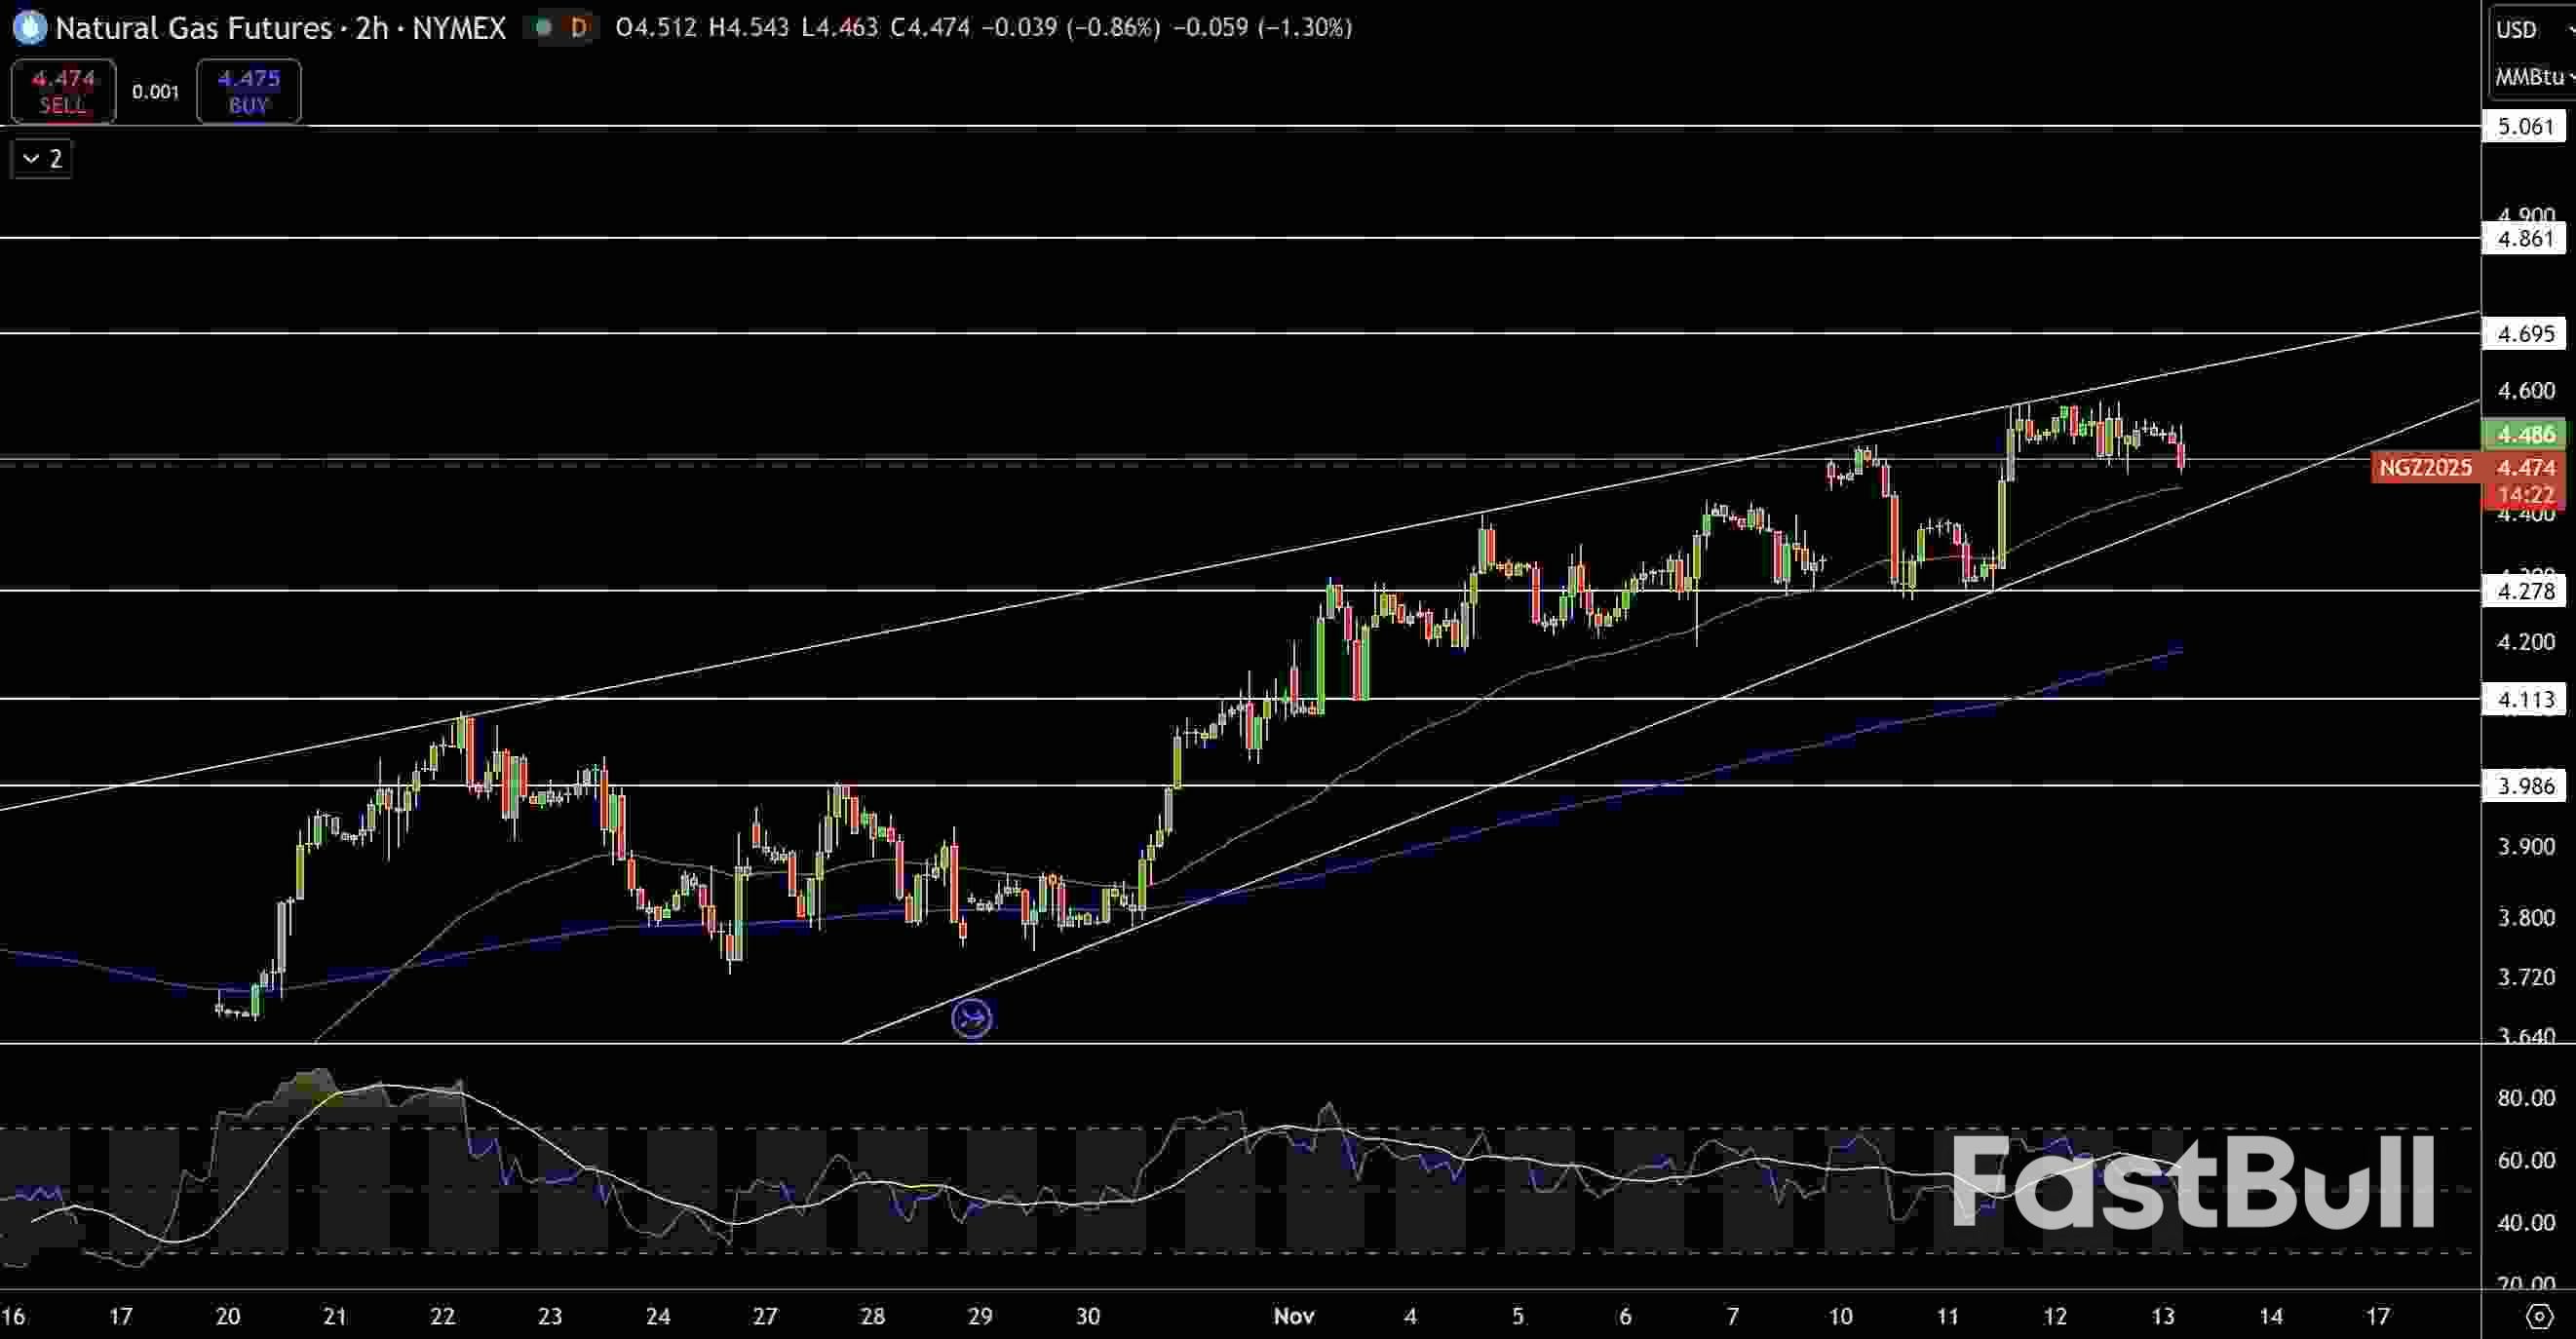Select the 5.061 horizontal line price label

pyautogui.click(x=2524, y=126)
